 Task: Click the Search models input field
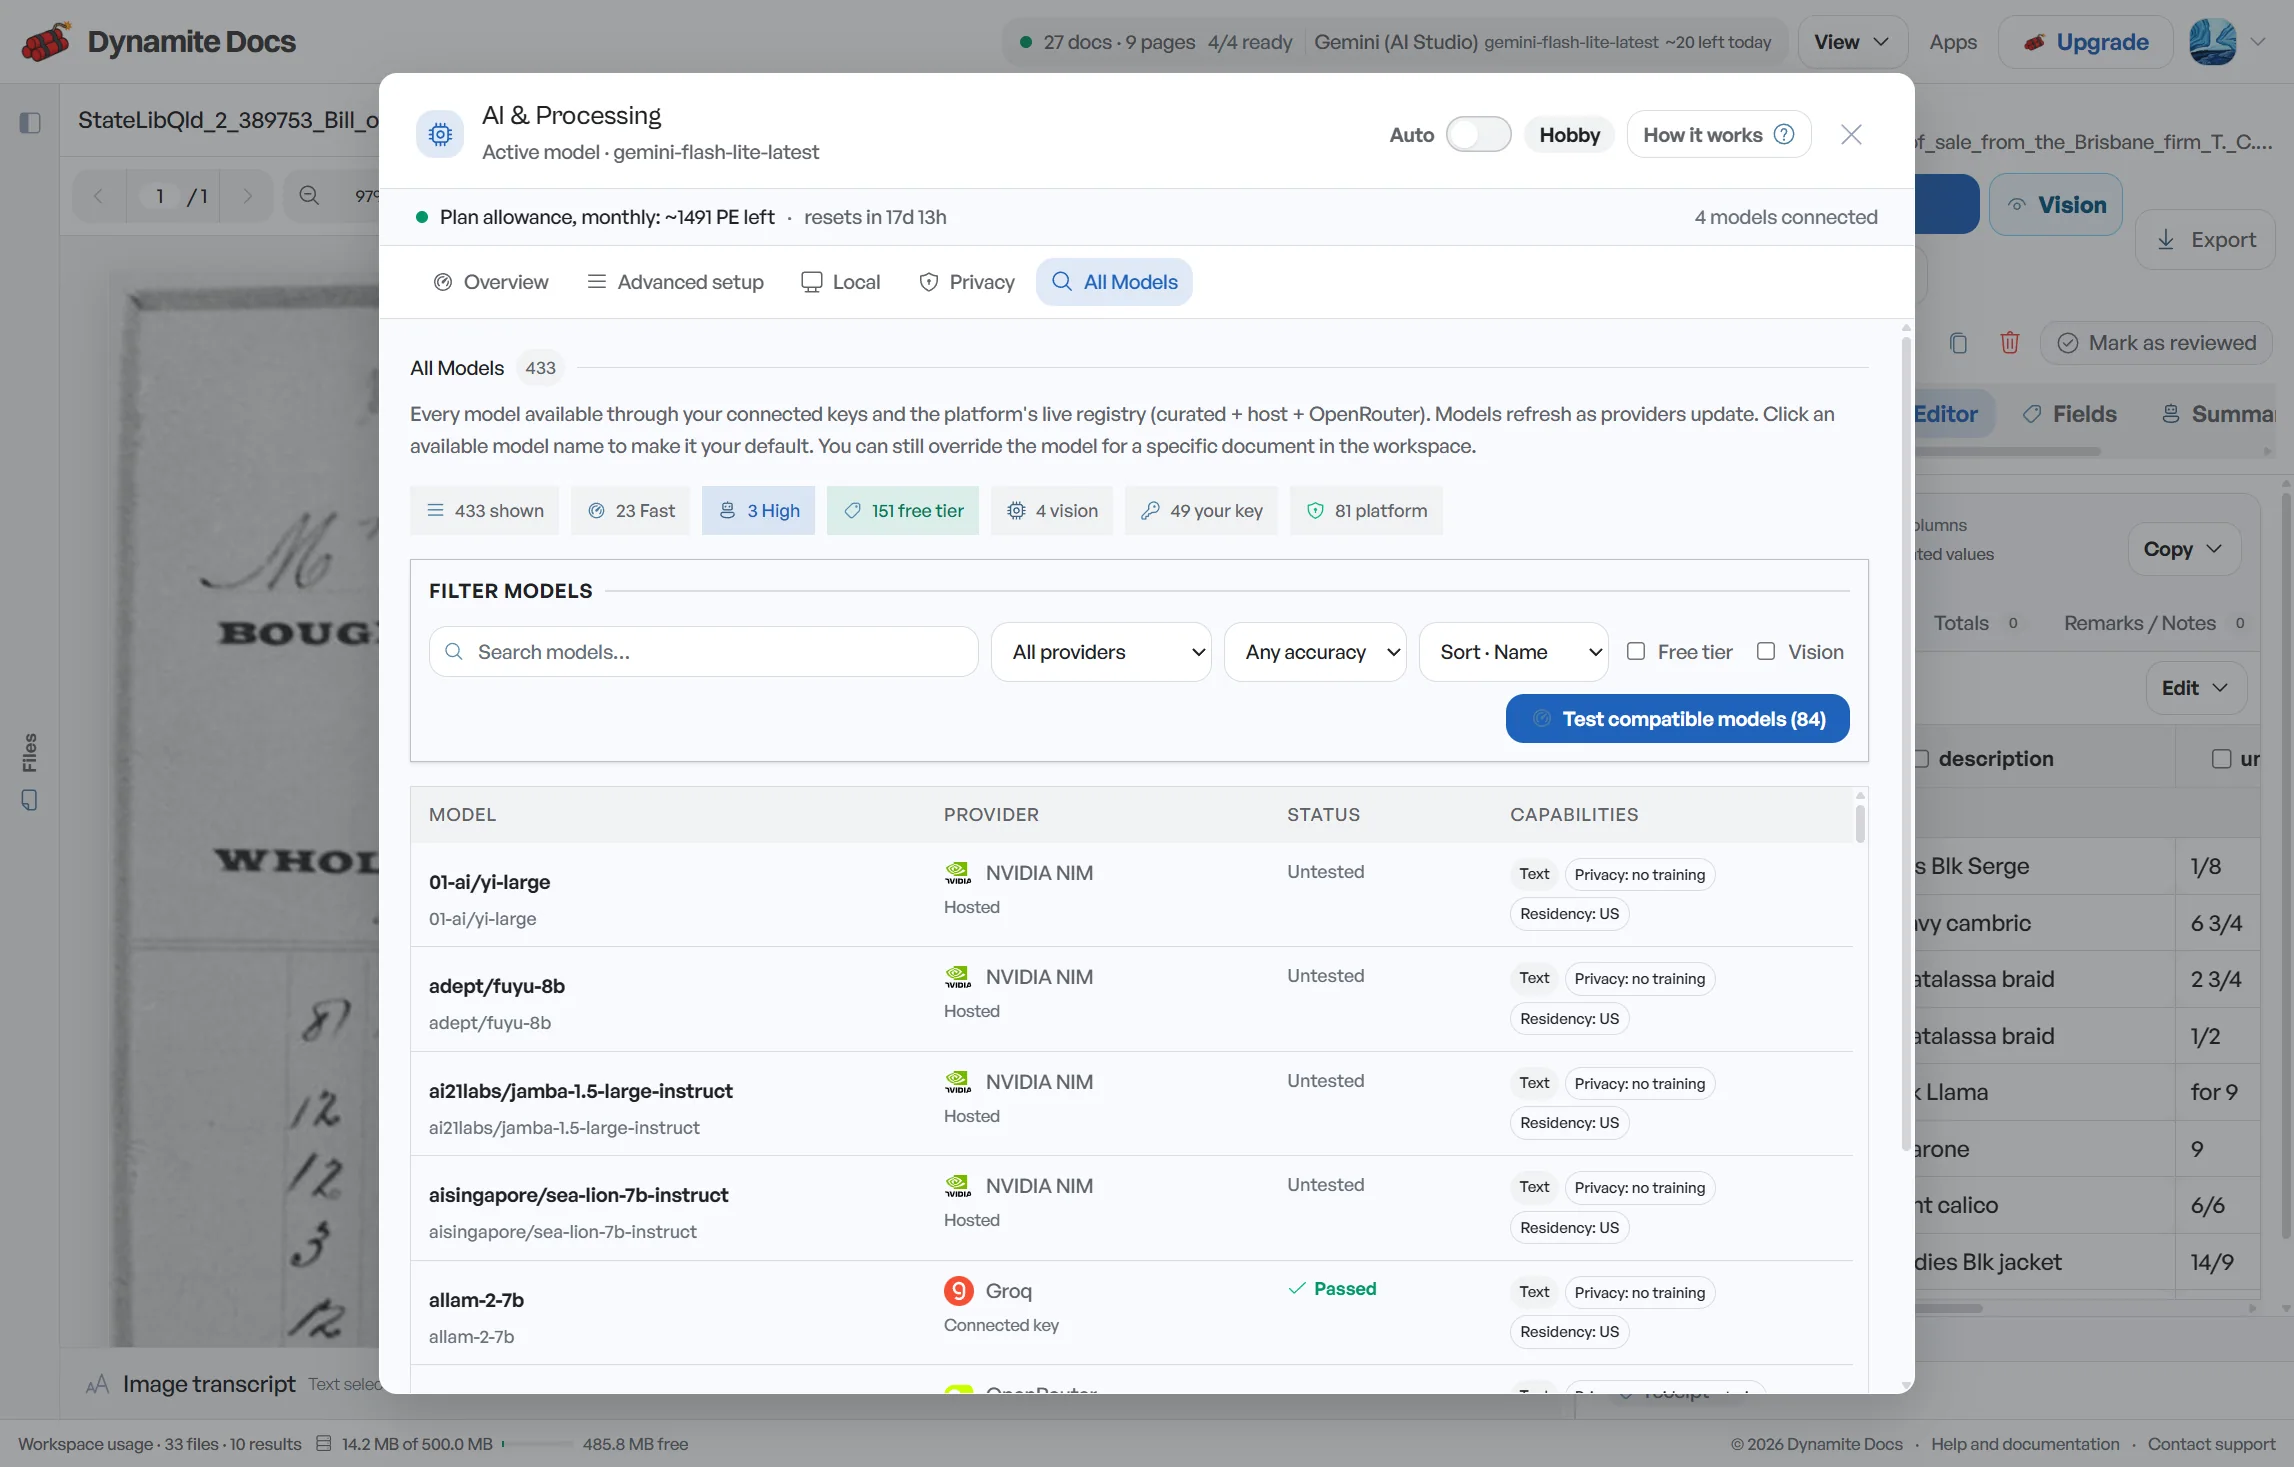tap(704, 652)
